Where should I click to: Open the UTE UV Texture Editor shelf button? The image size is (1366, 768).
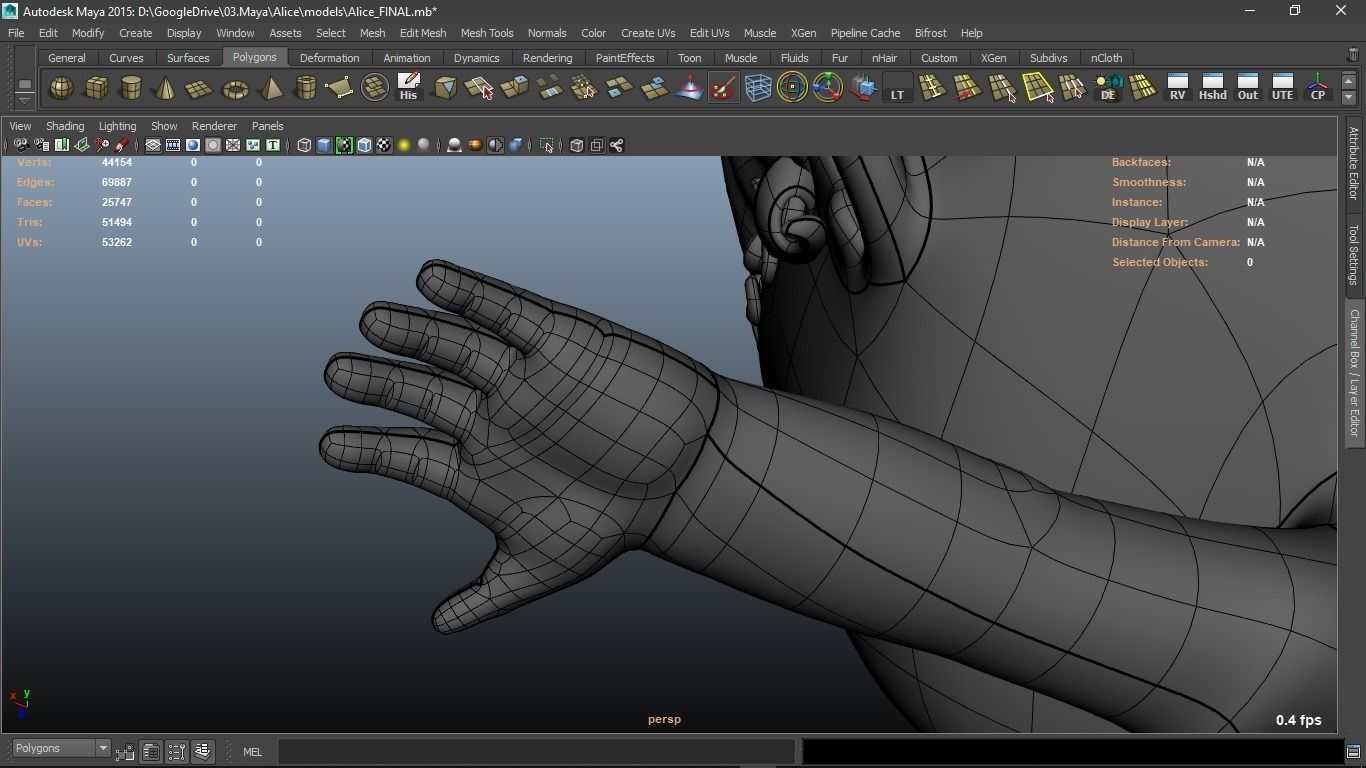coord(1283,88)
